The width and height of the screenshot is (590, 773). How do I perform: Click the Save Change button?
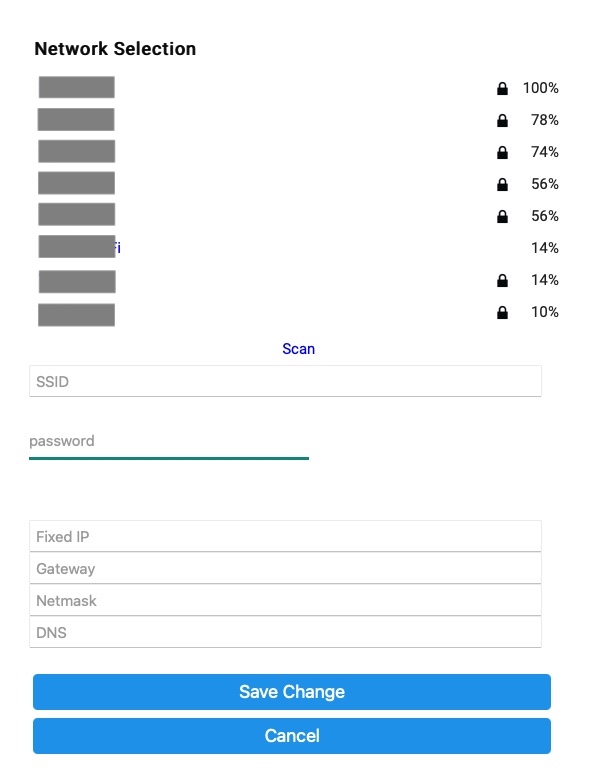[292, 692]
